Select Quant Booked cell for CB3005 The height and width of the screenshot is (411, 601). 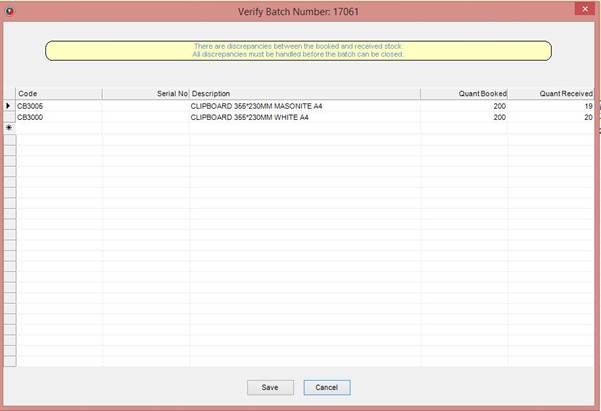click(463, 105)
